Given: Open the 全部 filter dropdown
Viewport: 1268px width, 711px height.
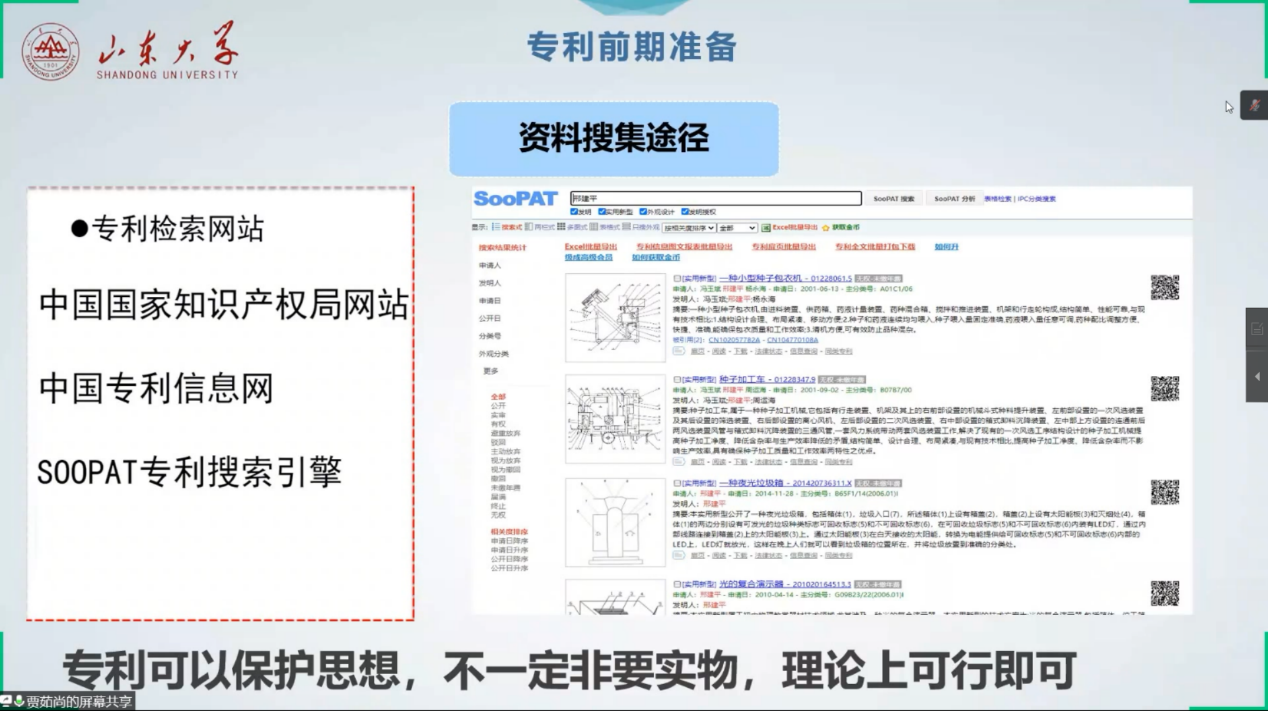Looking at the screenshot, I should click(737, 228).
